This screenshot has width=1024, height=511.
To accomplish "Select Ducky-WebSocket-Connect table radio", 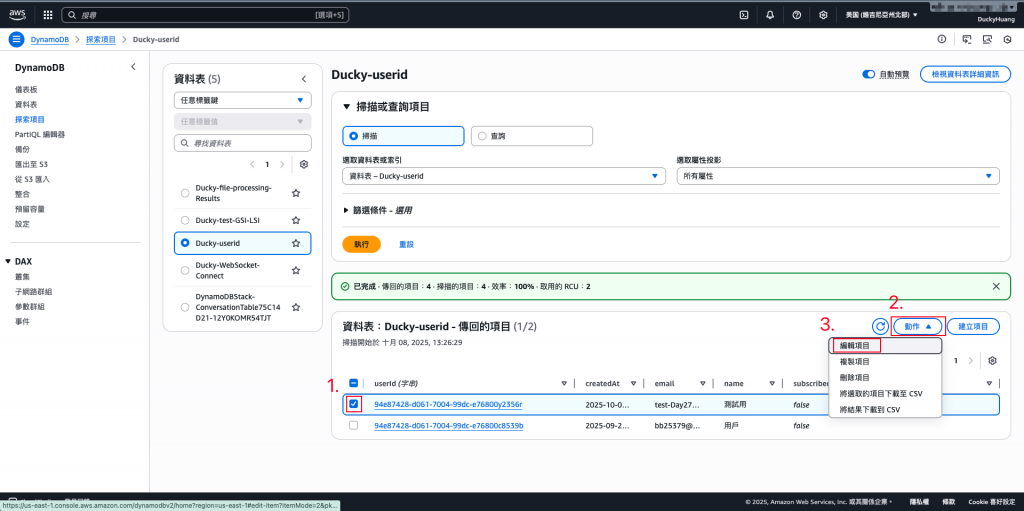I will [184, 271].
